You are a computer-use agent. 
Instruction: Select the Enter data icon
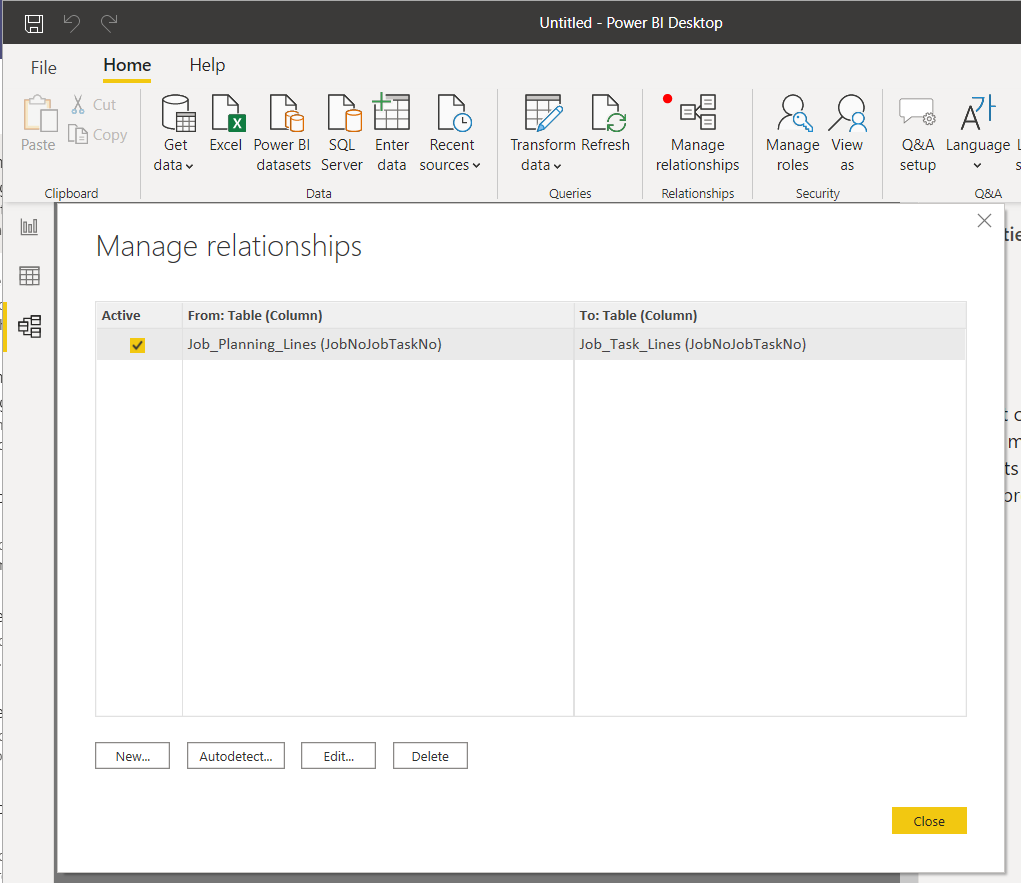click(x=392, y=115)
